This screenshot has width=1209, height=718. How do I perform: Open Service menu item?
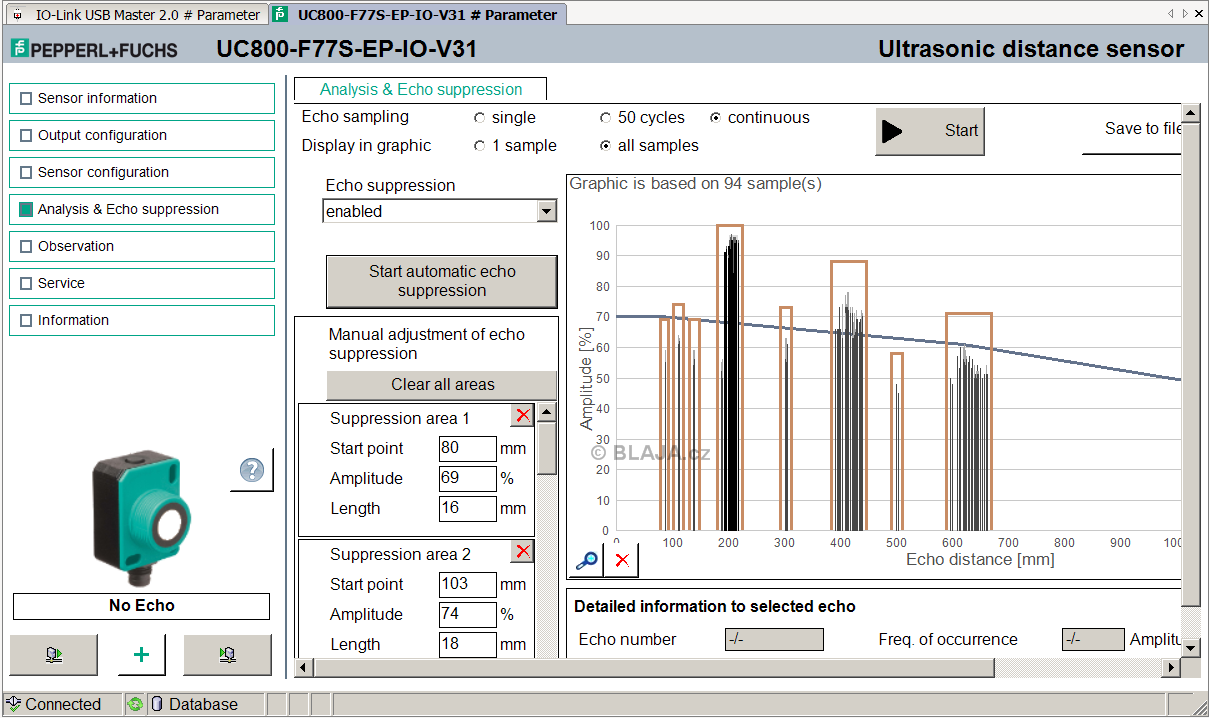pyautogui.click(x=142, y=283)
